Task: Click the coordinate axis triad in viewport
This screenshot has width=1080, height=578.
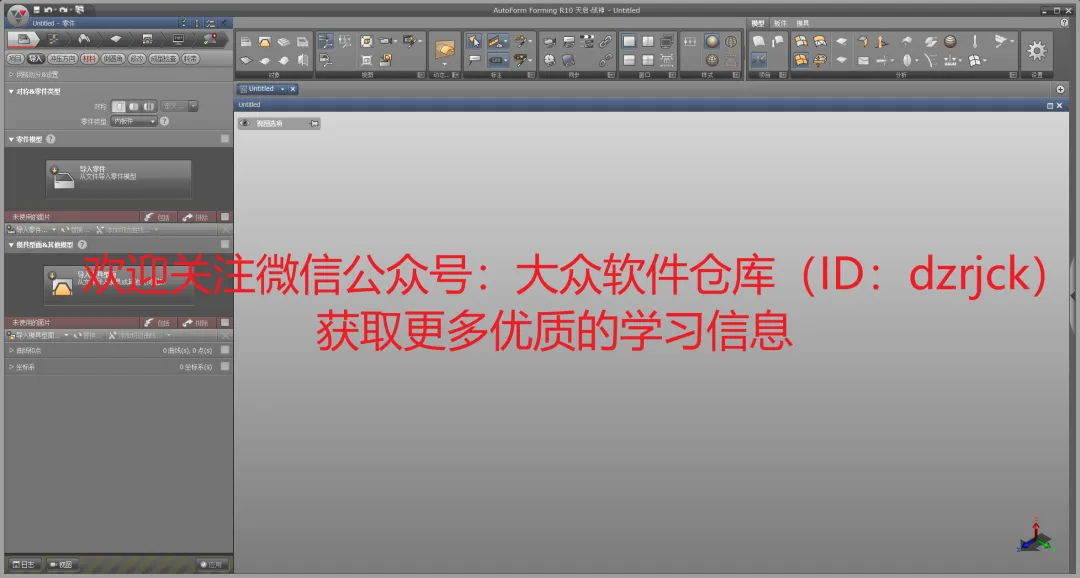Action: pos(1035,537)
